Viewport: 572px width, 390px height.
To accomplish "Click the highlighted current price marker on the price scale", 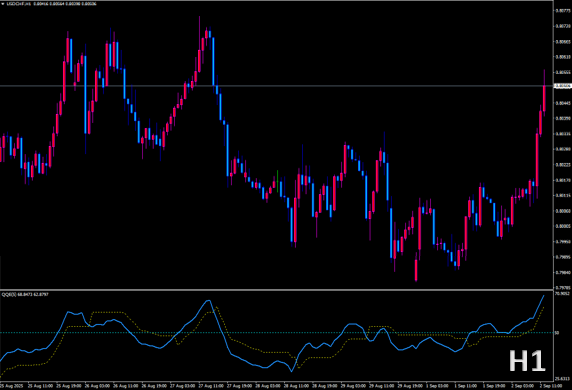I will click(x=563, y=86).
